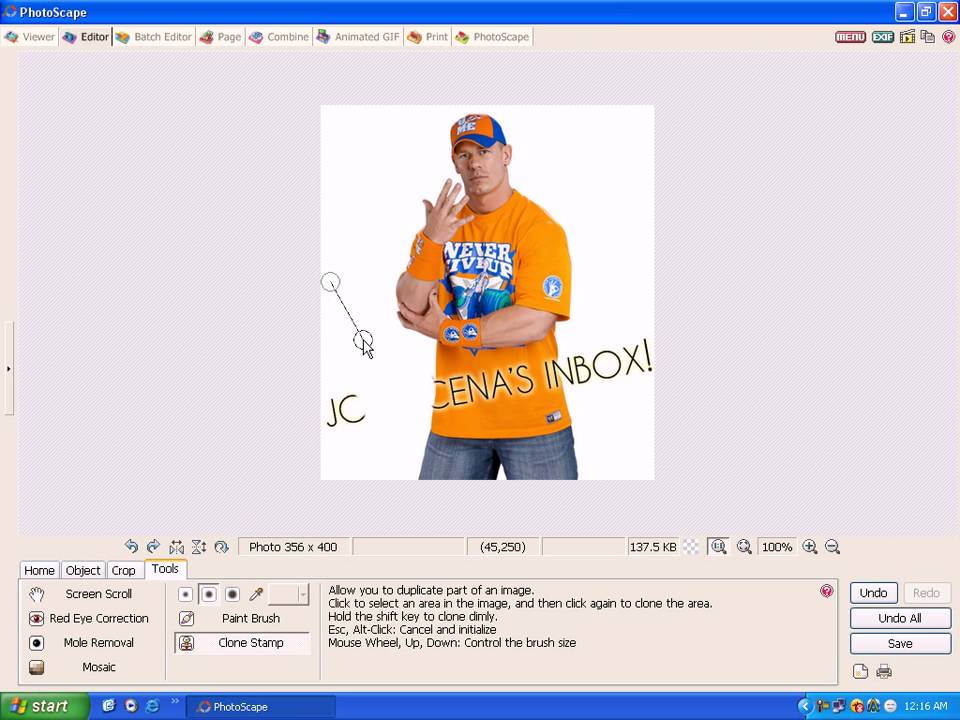The image size is (960, 720).
Task: Rotate the photo icon
Action: (221, 547)
